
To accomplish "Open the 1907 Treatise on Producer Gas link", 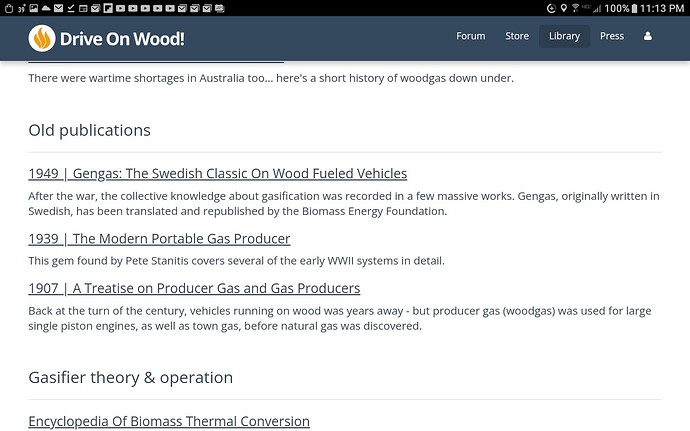I will click(194, 288).
